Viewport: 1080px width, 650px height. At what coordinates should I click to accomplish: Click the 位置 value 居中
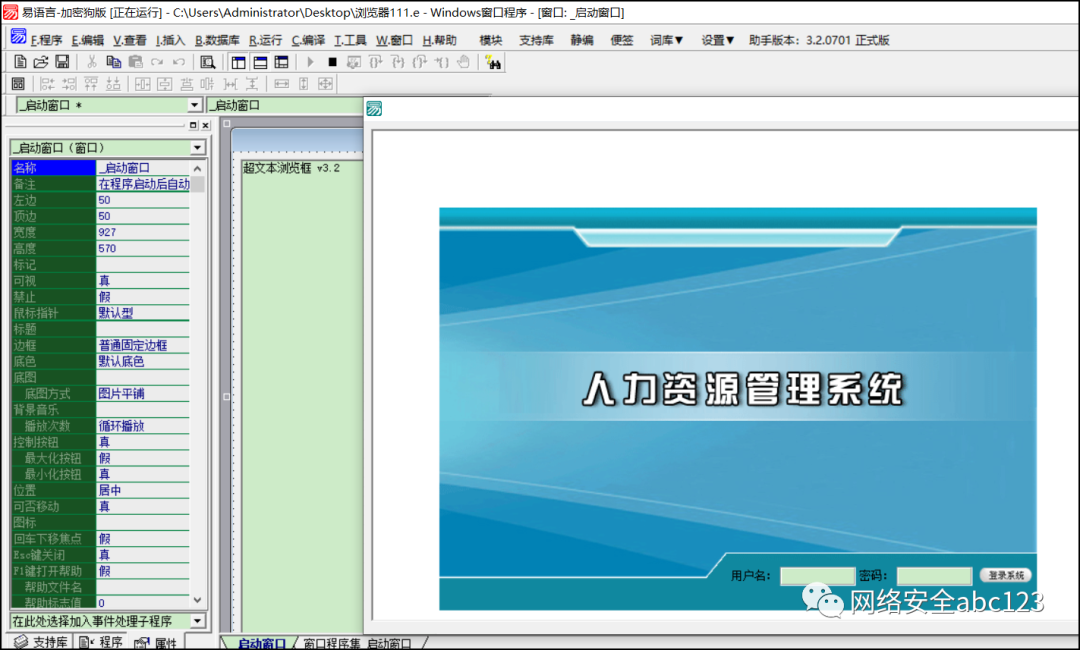point(142,490)
